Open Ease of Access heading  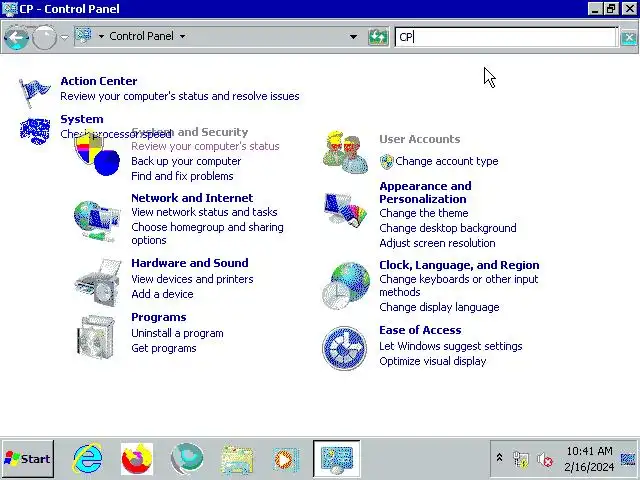point(420,330)
